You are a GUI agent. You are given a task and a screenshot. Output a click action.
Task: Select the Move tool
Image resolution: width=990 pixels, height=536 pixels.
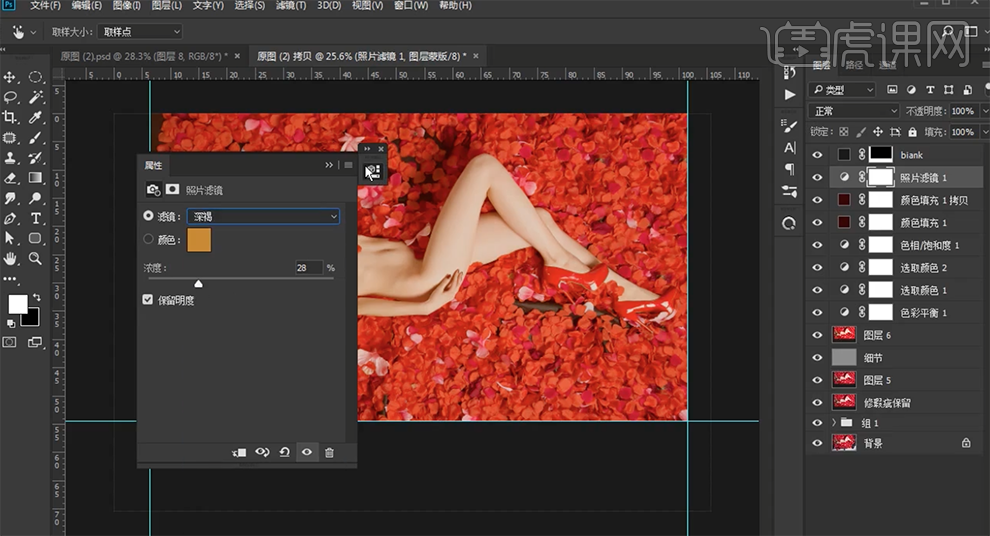11,77
